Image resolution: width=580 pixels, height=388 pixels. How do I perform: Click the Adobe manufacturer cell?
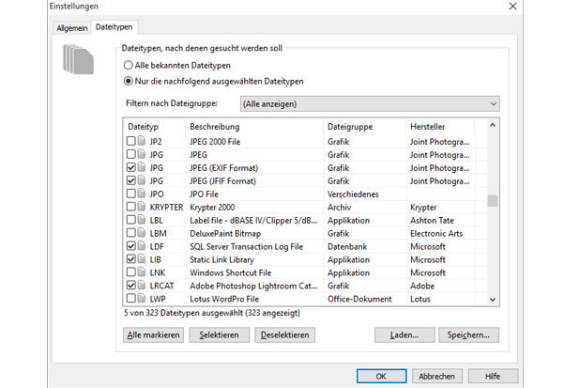[x=422, y=286]
